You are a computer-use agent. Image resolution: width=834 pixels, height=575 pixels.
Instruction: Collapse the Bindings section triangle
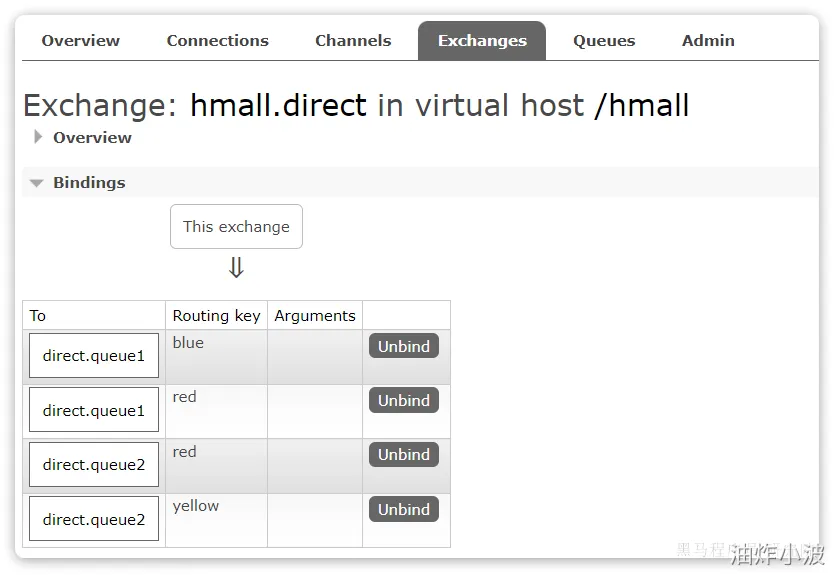37,183
